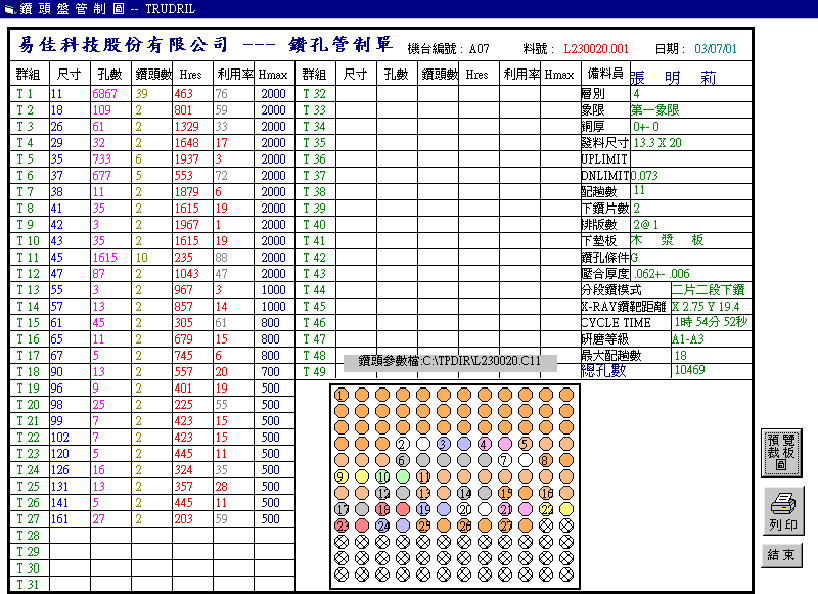Click the 結束 exit button
Screen dimensions: 818x594
(x=781, y=555)
